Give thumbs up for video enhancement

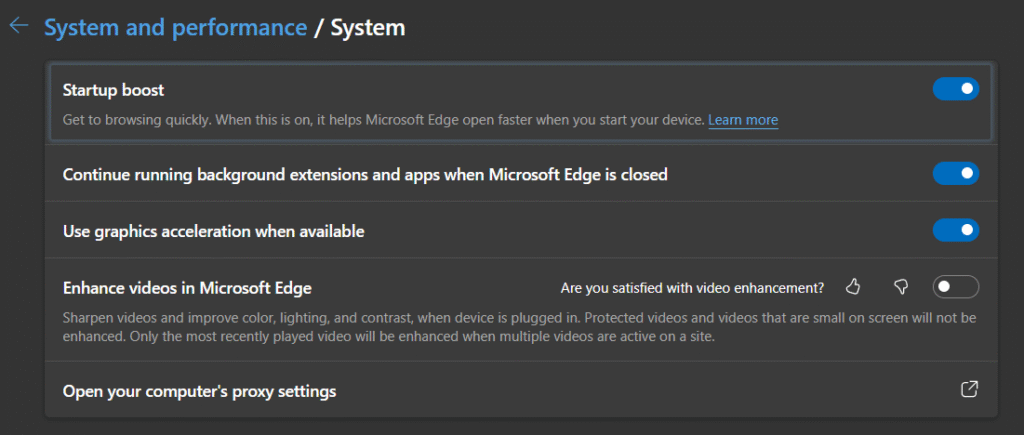pos(853,287)
